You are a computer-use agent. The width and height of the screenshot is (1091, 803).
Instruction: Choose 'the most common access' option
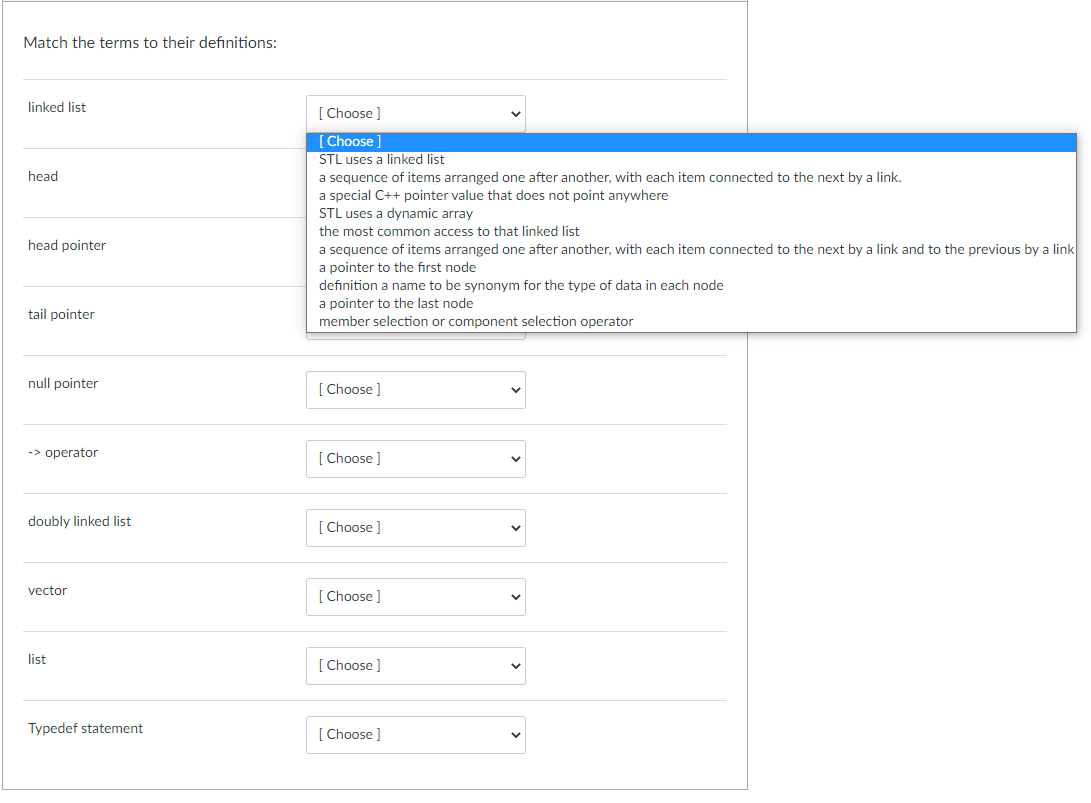pyautogui.click(x=691, y=232)
